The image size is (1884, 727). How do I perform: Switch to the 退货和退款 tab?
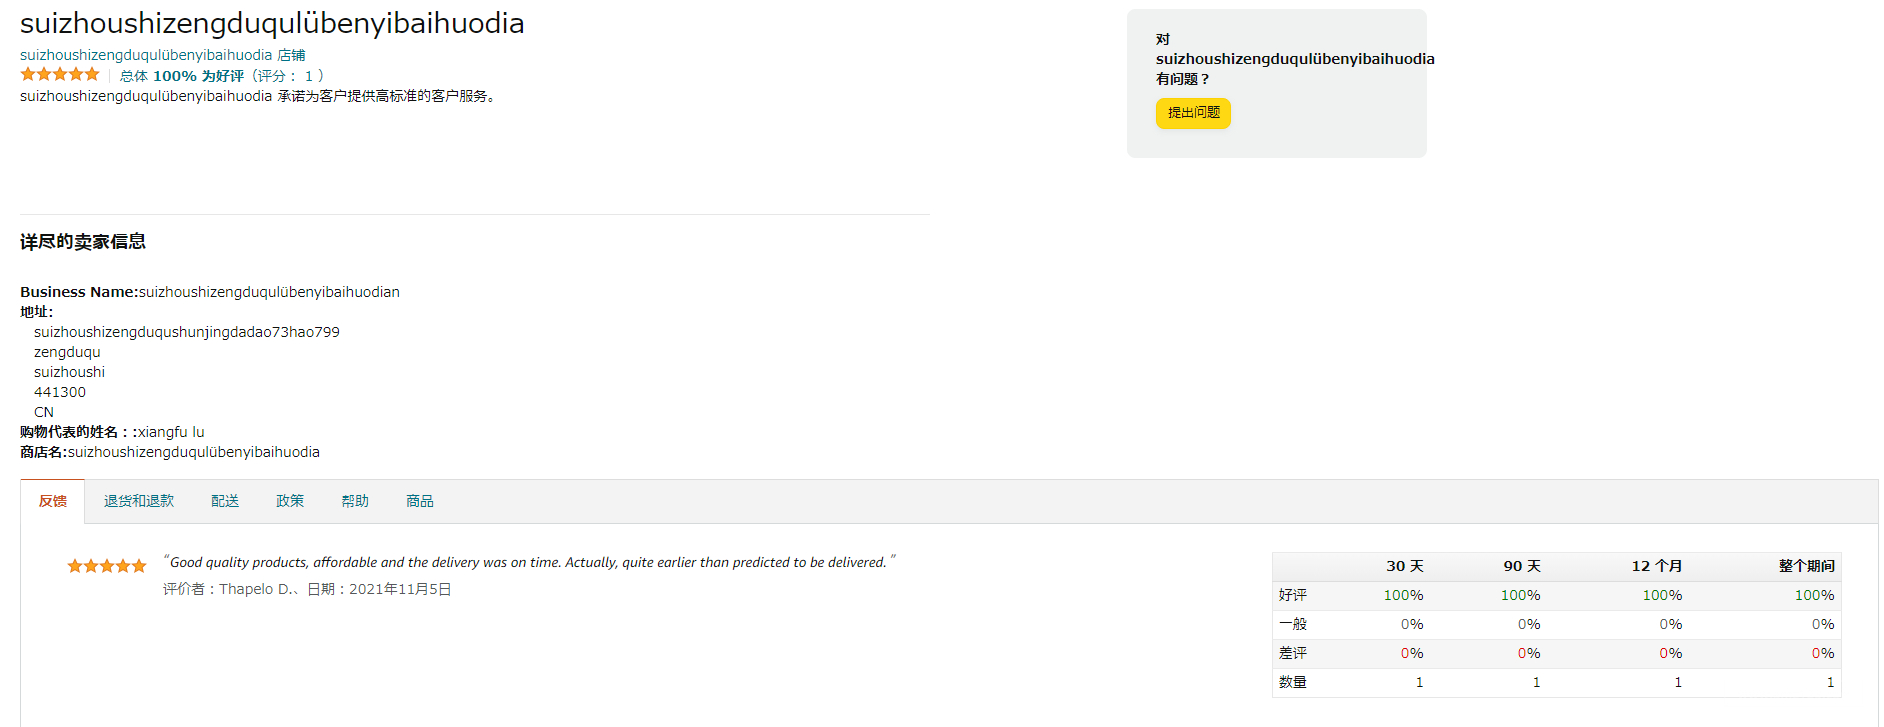coord(139,501)
